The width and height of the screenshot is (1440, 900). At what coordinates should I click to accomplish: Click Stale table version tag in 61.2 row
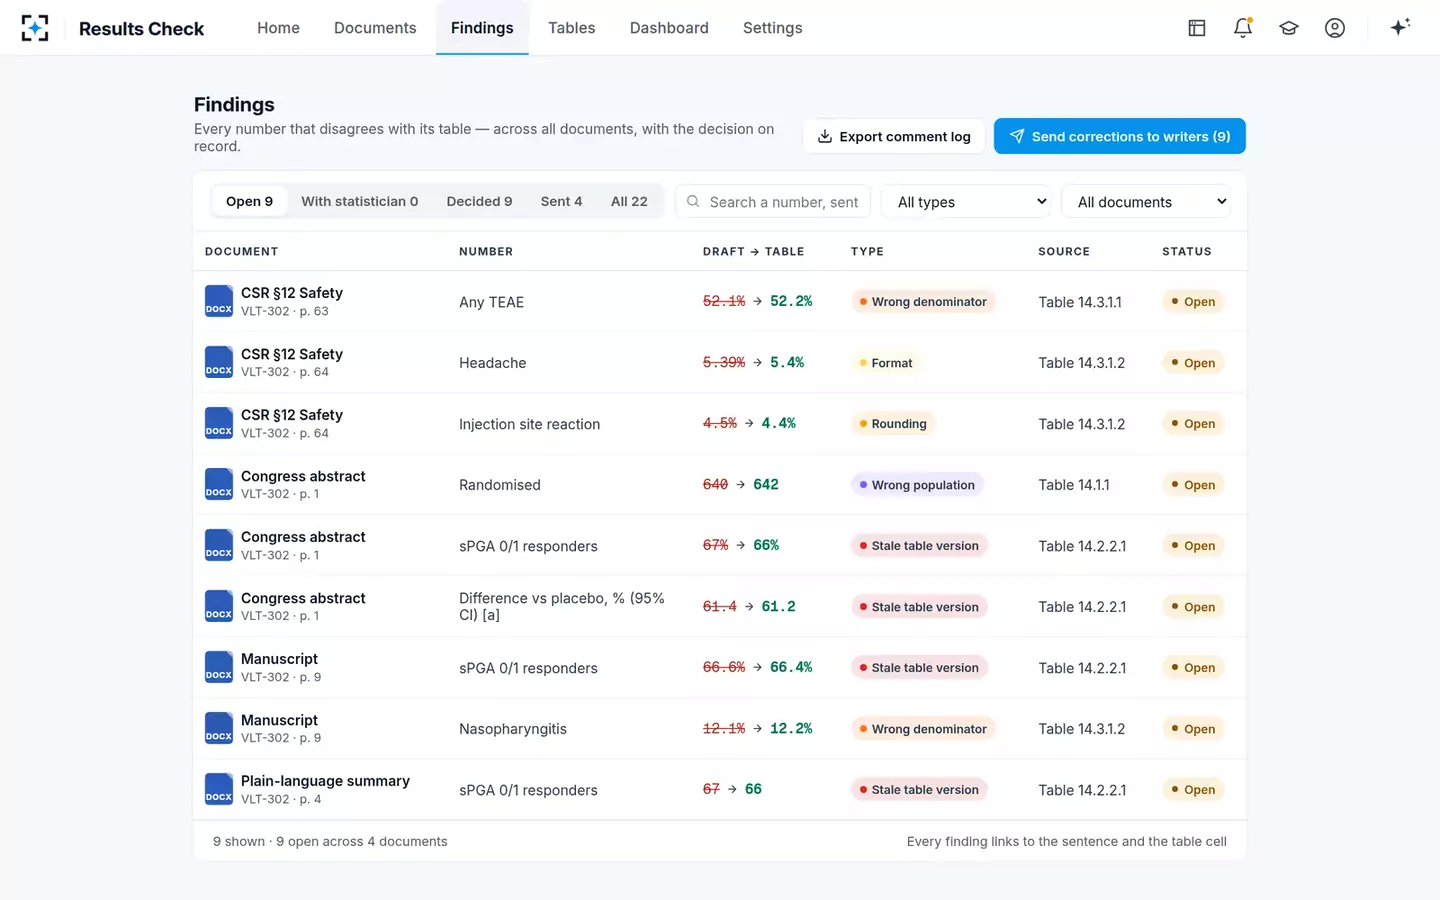919,607
